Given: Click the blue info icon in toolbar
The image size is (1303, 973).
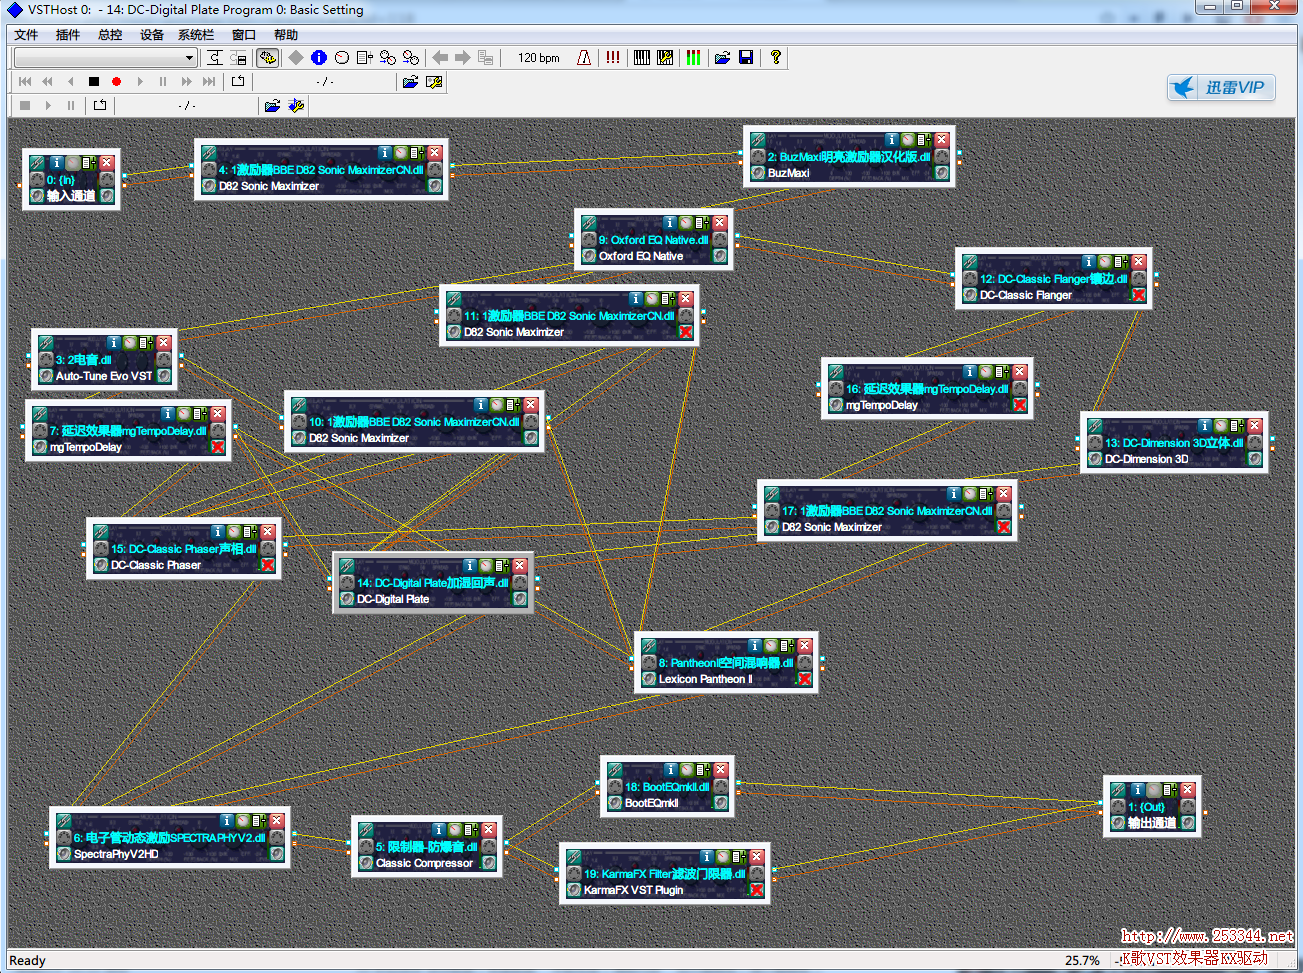Looking at the screenshot, I should [x=319, y=58].
